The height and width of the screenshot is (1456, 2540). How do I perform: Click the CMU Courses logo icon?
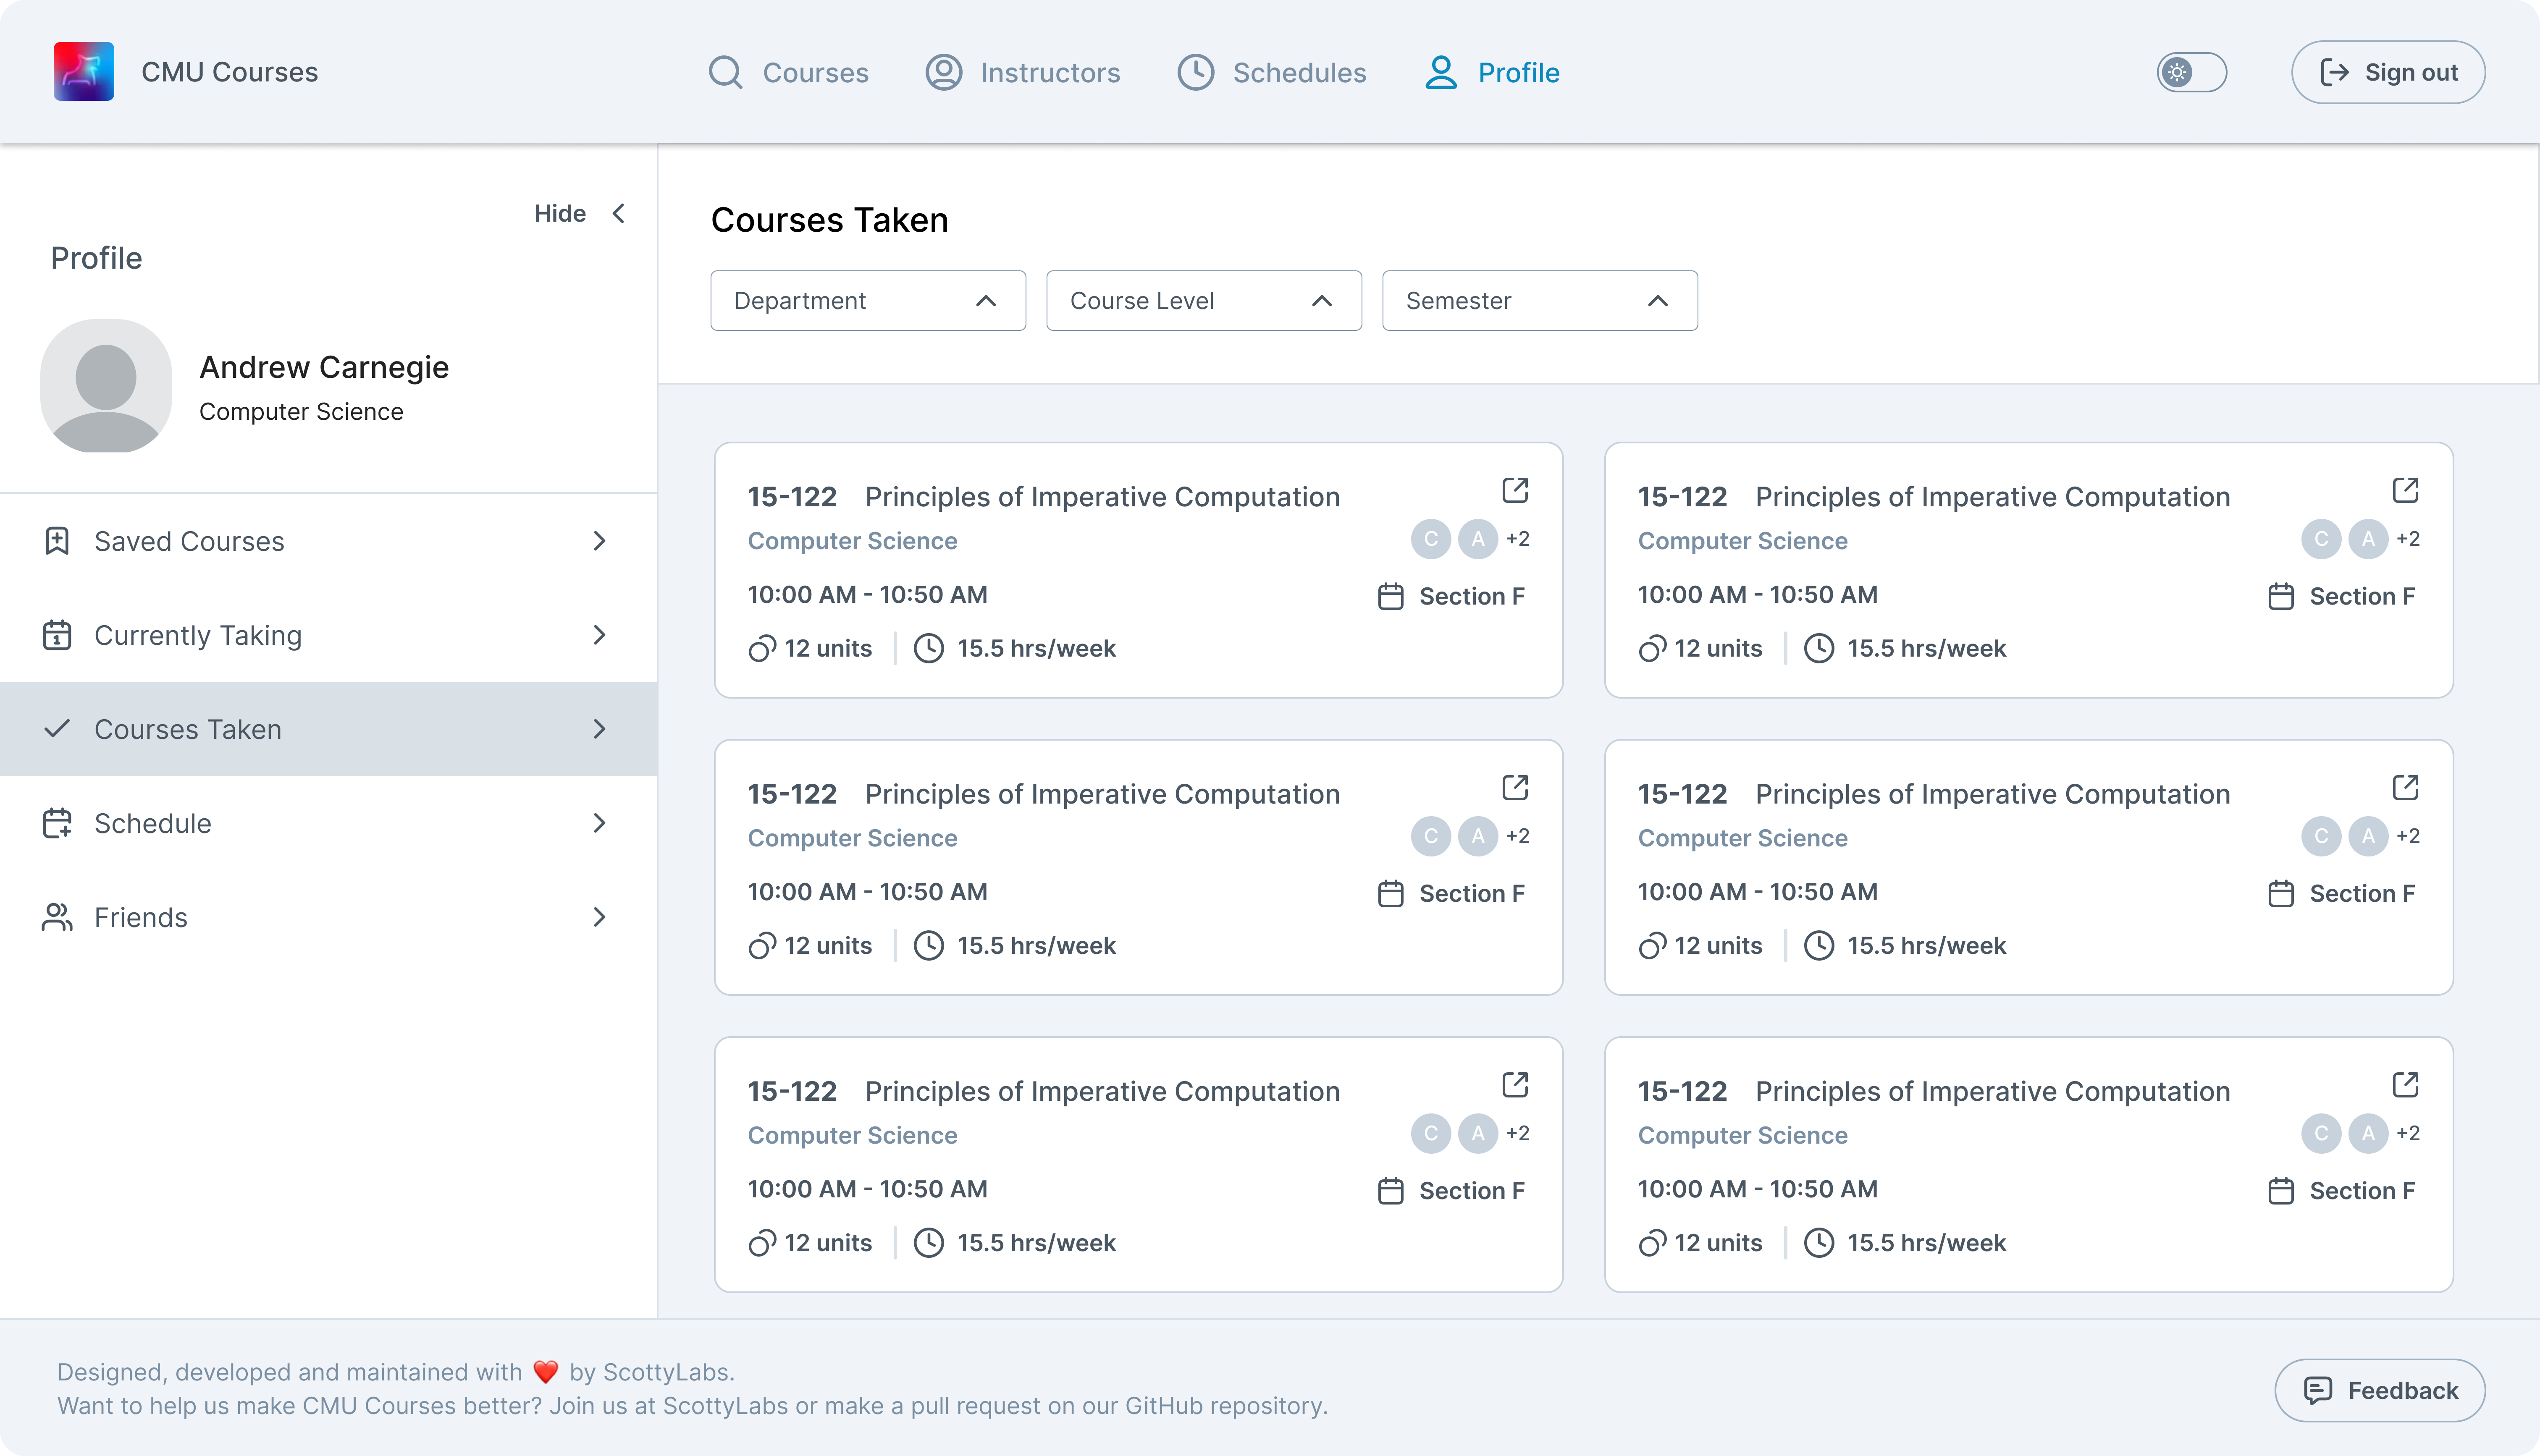(x=84, y=72)
